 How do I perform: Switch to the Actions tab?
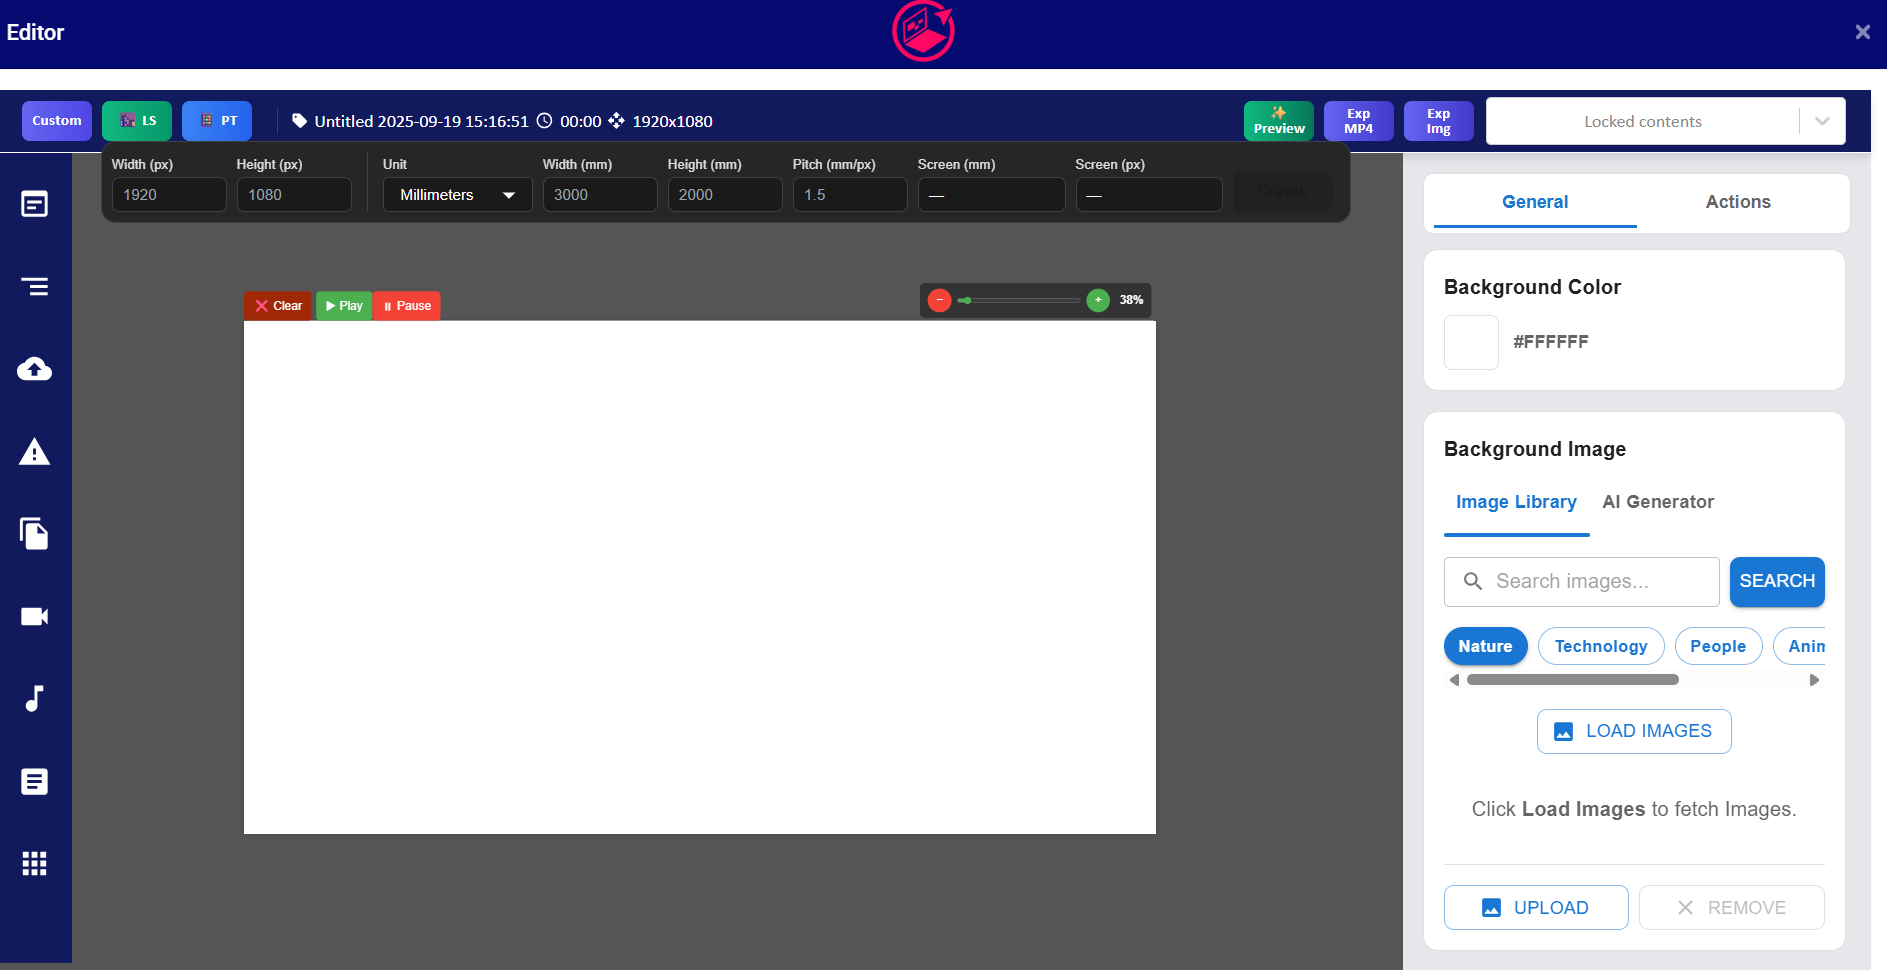pos(1737,202)
